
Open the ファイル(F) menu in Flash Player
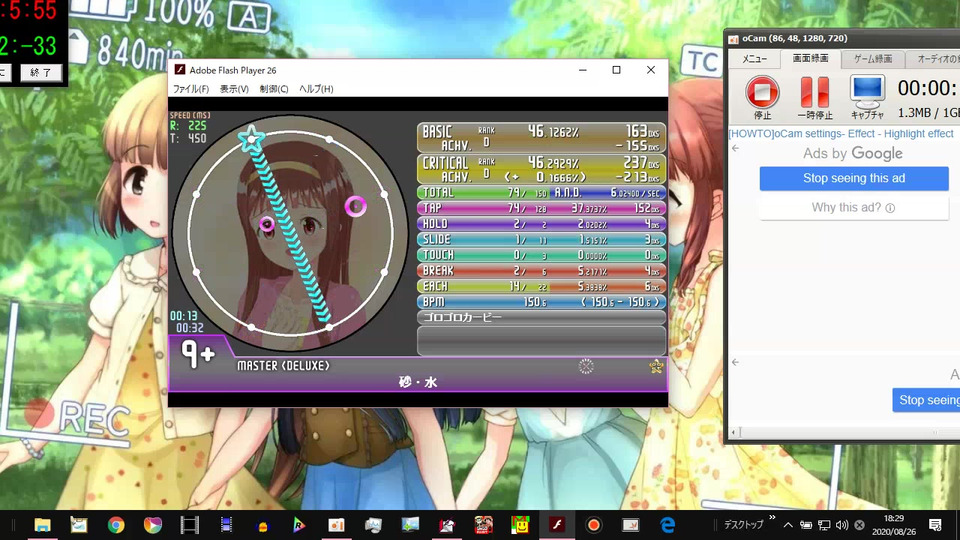[190, 89]
